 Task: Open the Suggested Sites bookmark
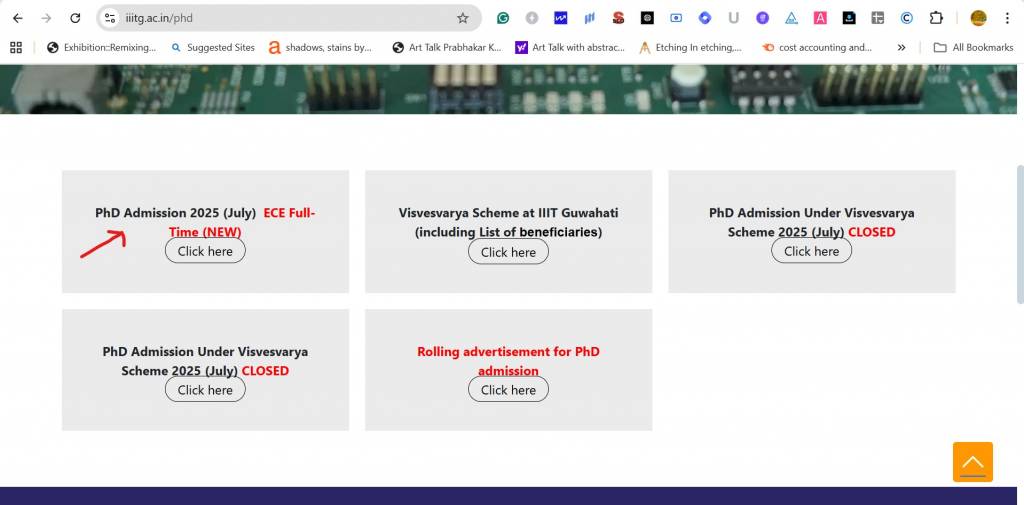tap(213, 47)
